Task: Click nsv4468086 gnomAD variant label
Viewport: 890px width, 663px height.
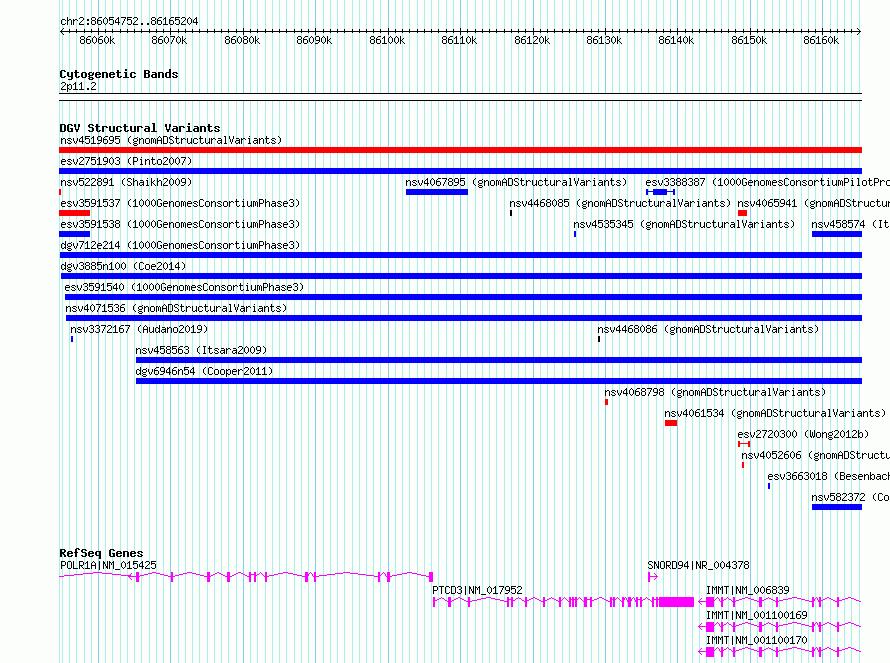Action: coord(708,329)
